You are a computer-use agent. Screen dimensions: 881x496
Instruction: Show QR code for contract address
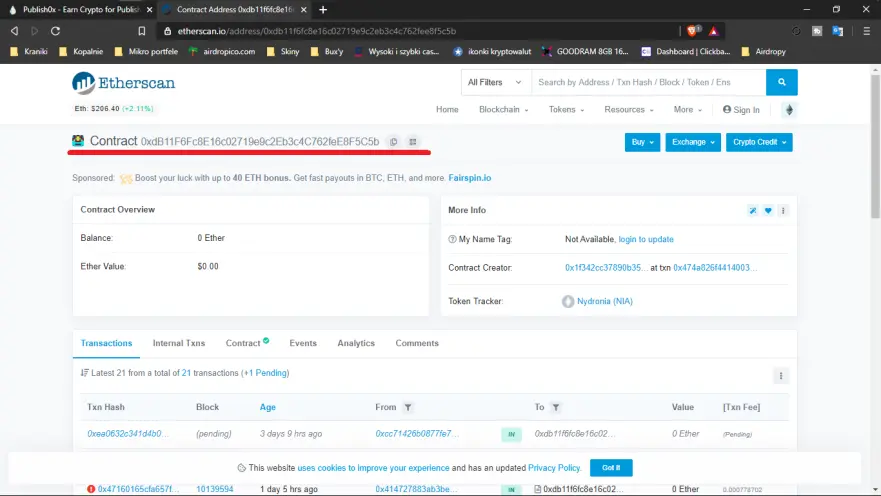pos(413,142)
